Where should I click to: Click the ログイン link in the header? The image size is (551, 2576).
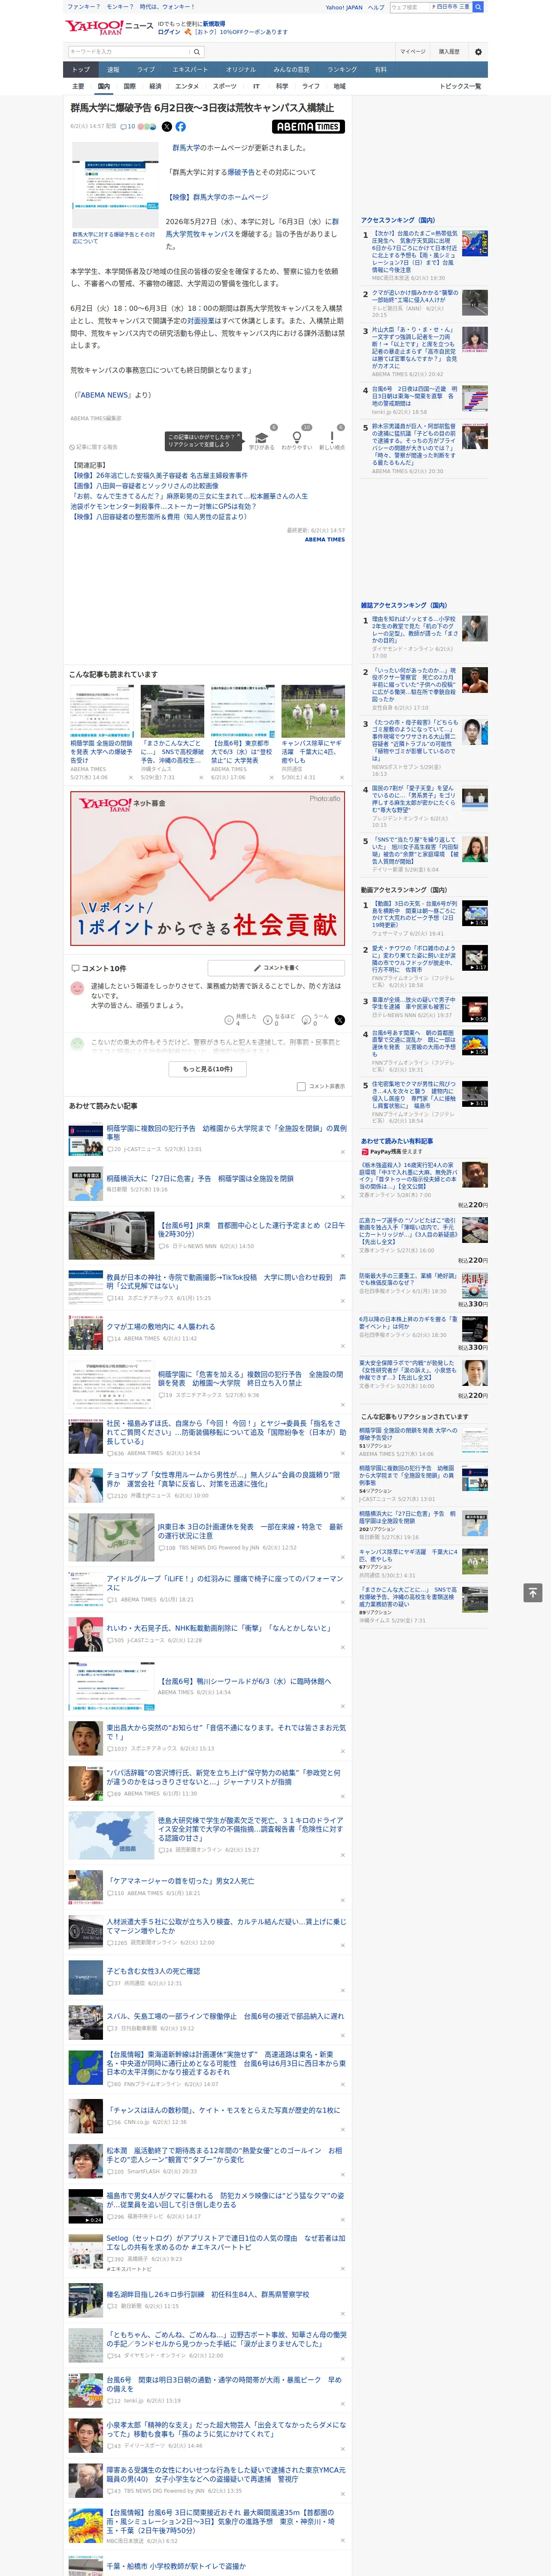point(169,32)
